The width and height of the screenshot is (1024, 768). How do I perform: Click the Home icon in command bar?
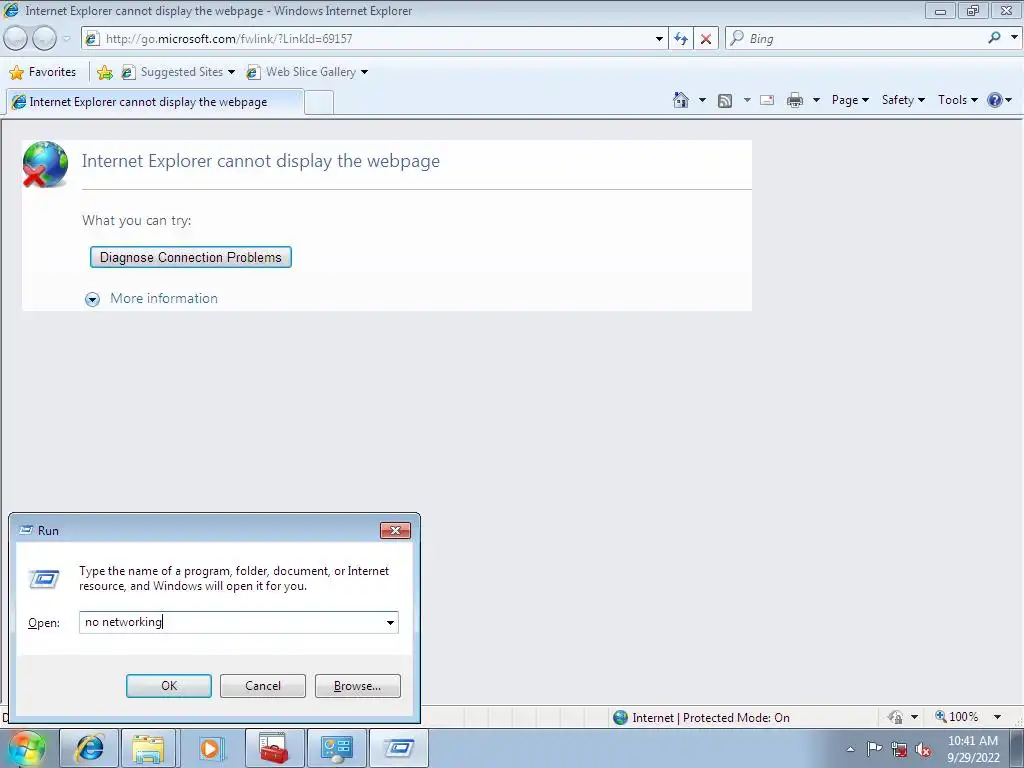tap(680, 100)
